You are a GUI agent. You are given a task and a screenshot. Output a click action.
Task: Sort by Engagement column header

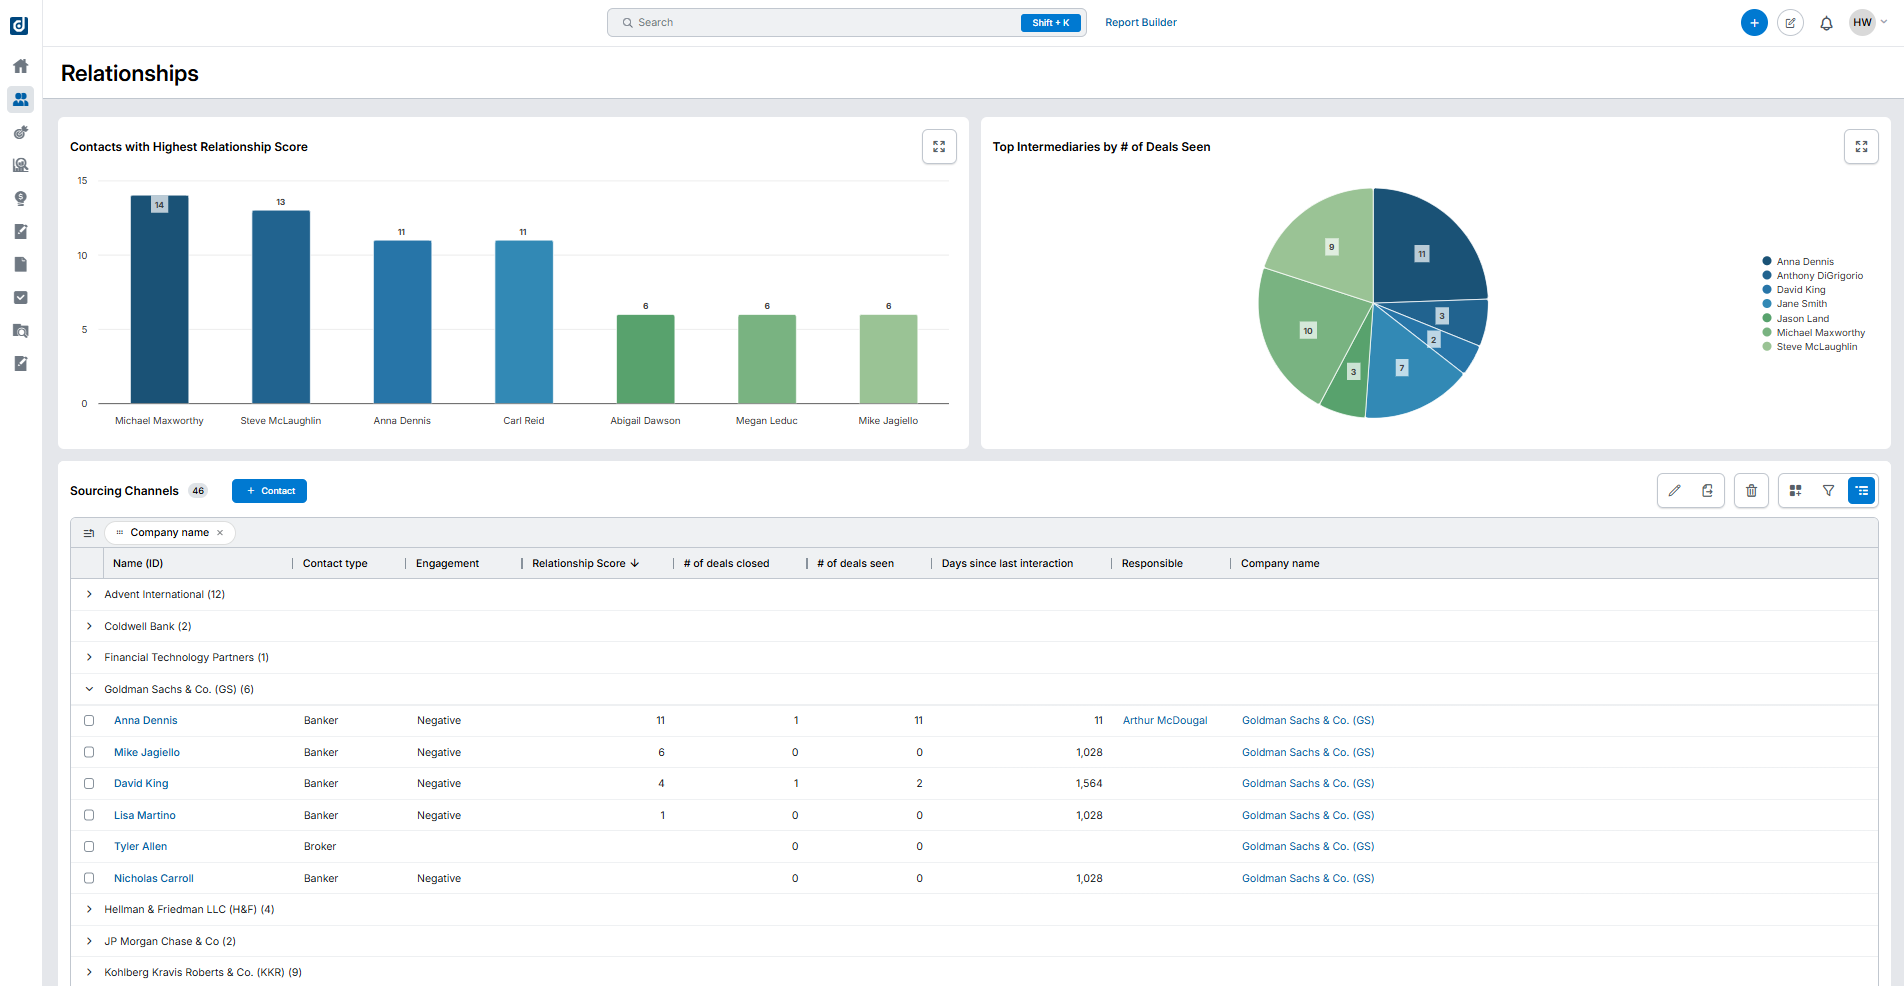tap(447, 564)
